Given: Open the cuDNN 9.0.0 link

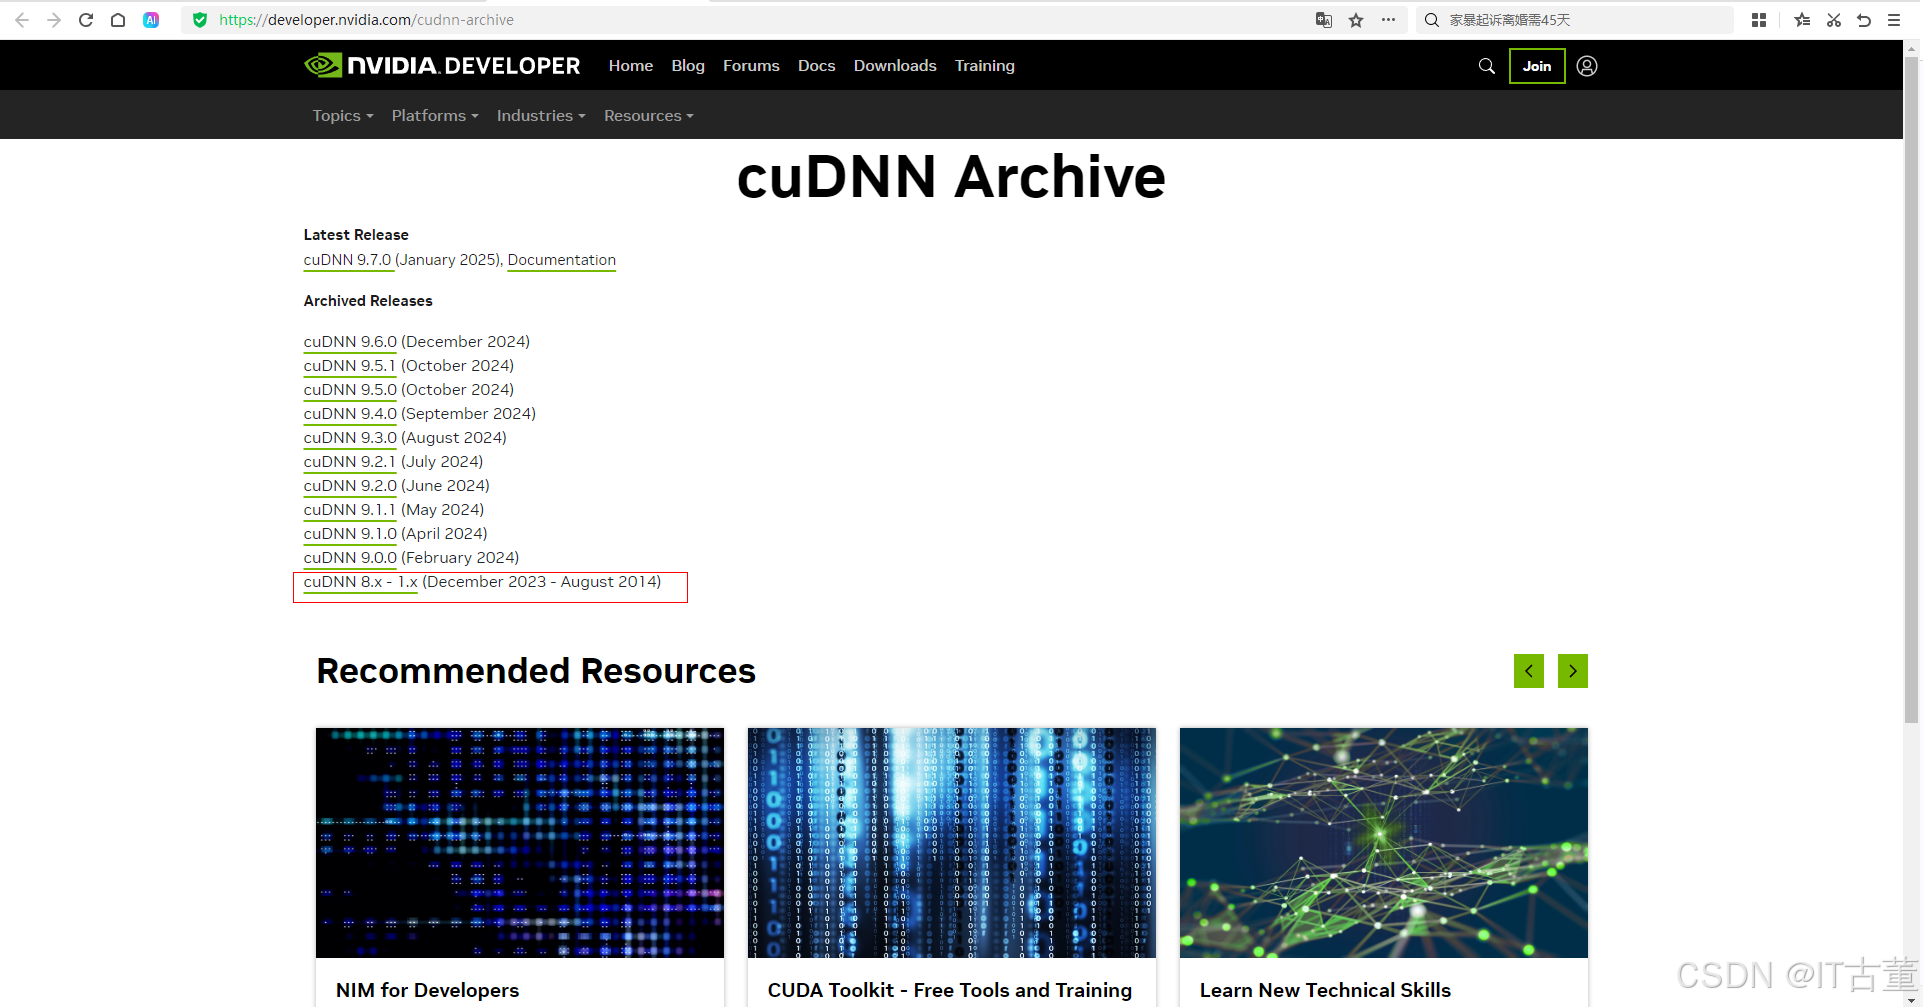Looking at the screenshot, I should click(x=350, y=558).
